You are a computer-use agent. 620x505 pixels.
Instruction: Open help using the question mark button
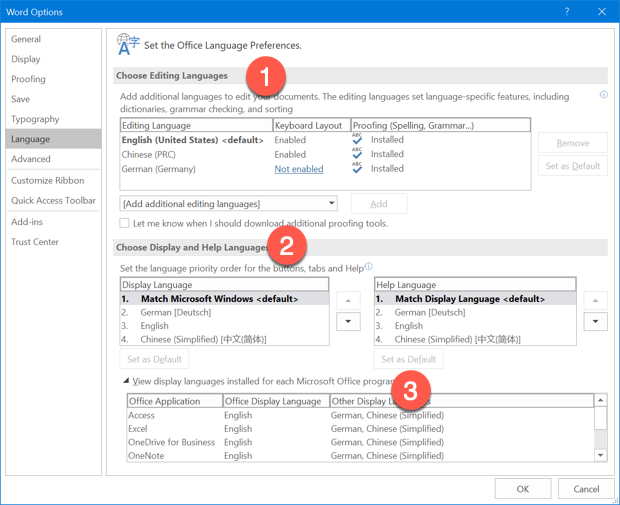567,12
